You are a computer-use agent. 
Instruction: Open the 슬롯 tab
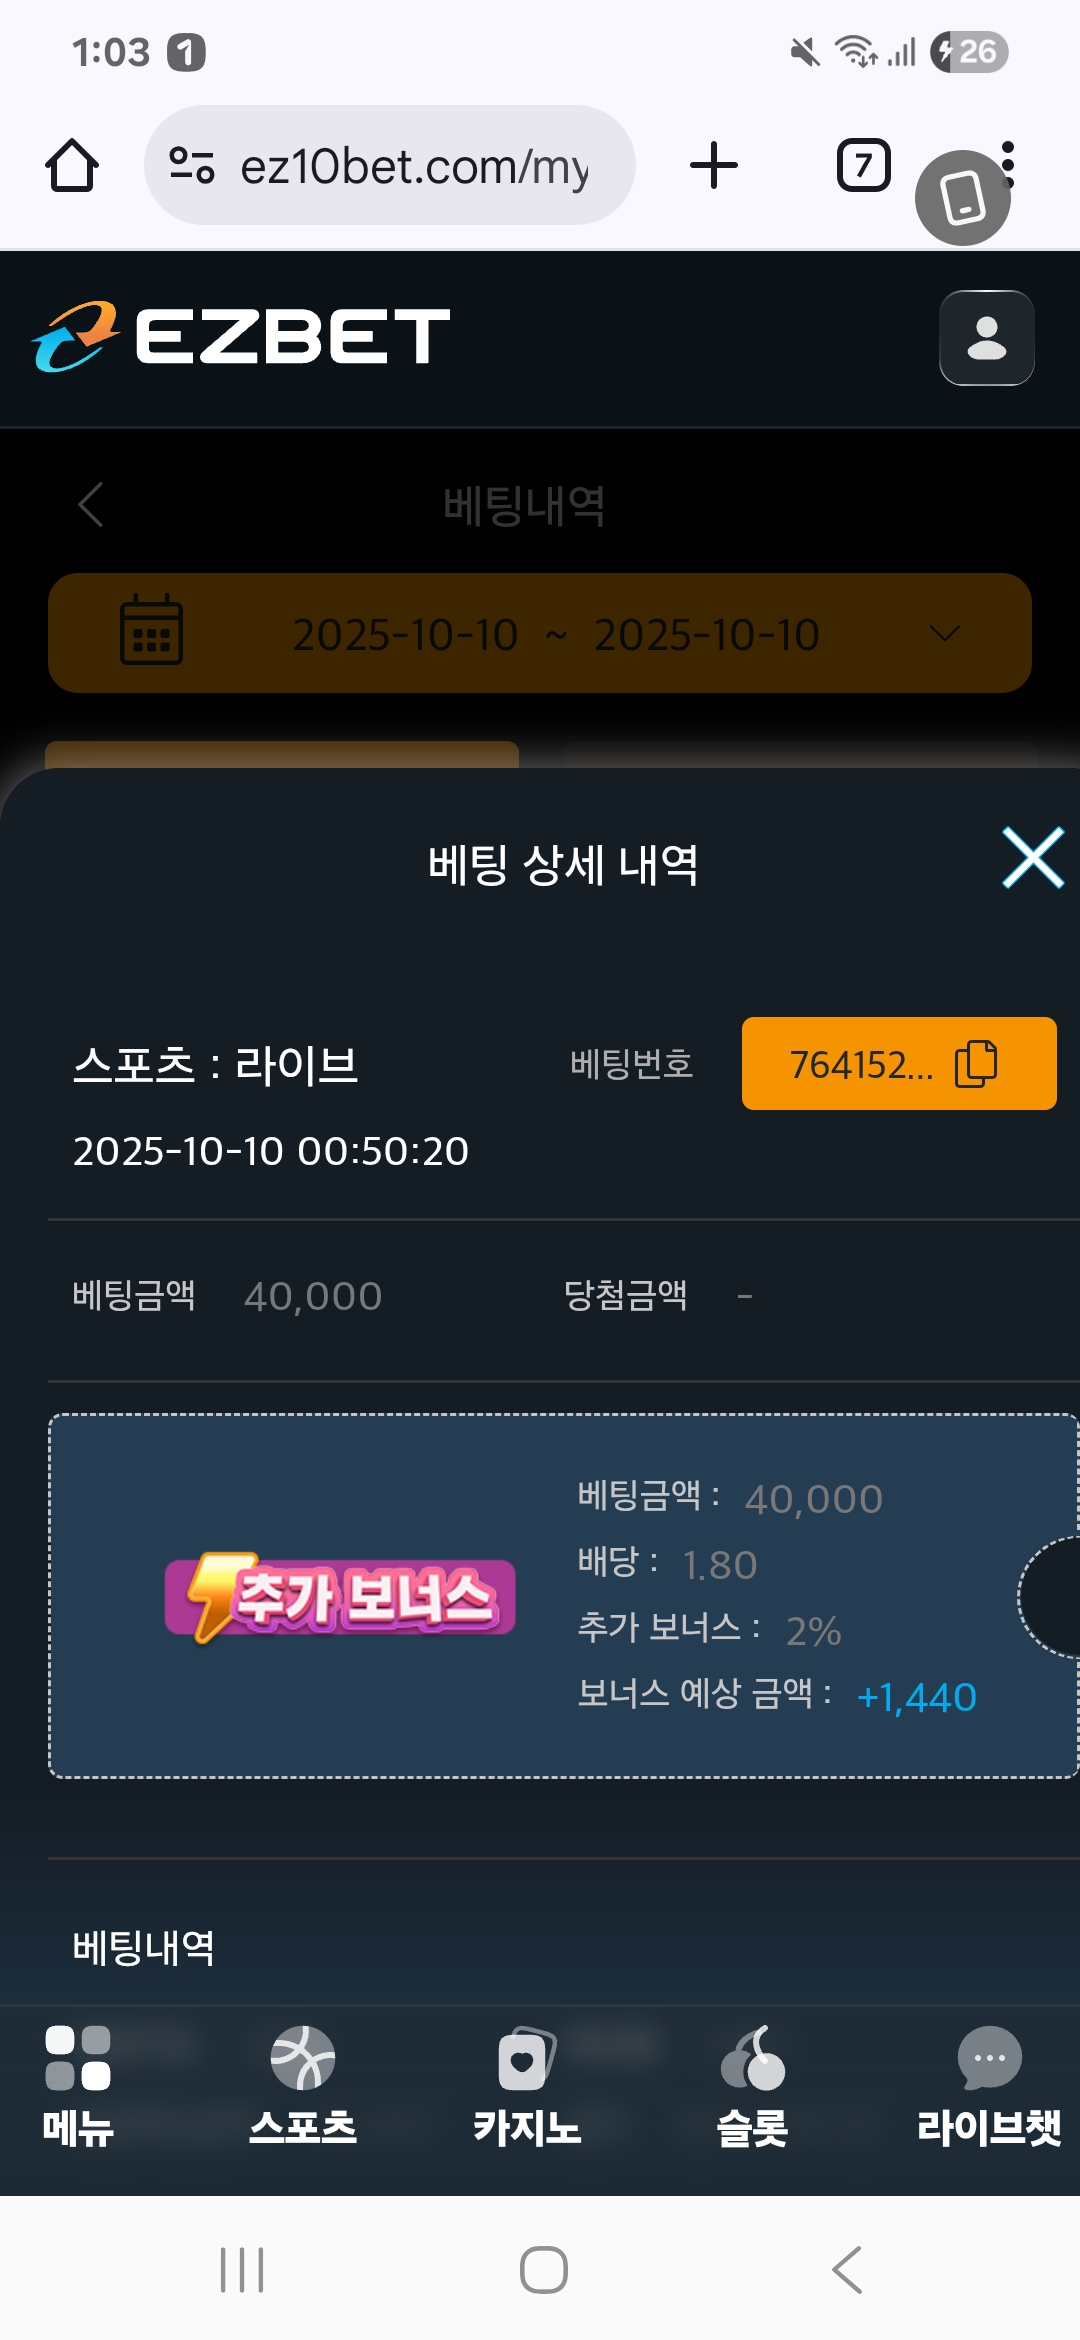[x=752, y=2087]
